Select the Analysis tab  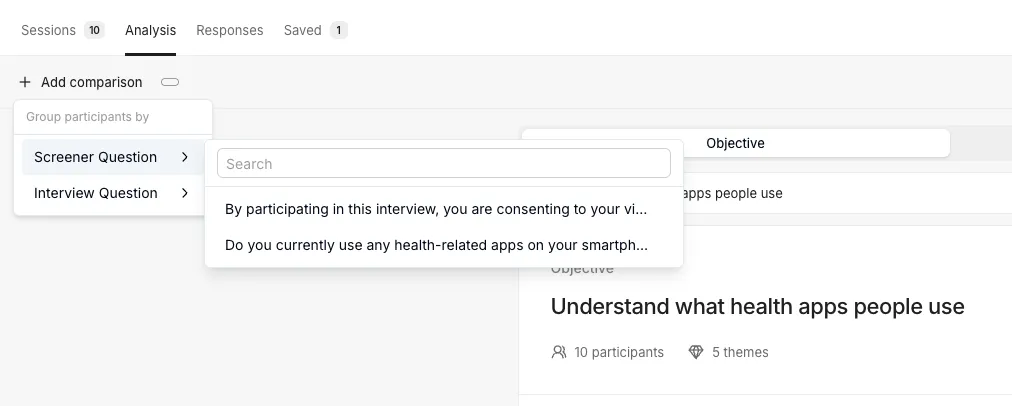150,30
